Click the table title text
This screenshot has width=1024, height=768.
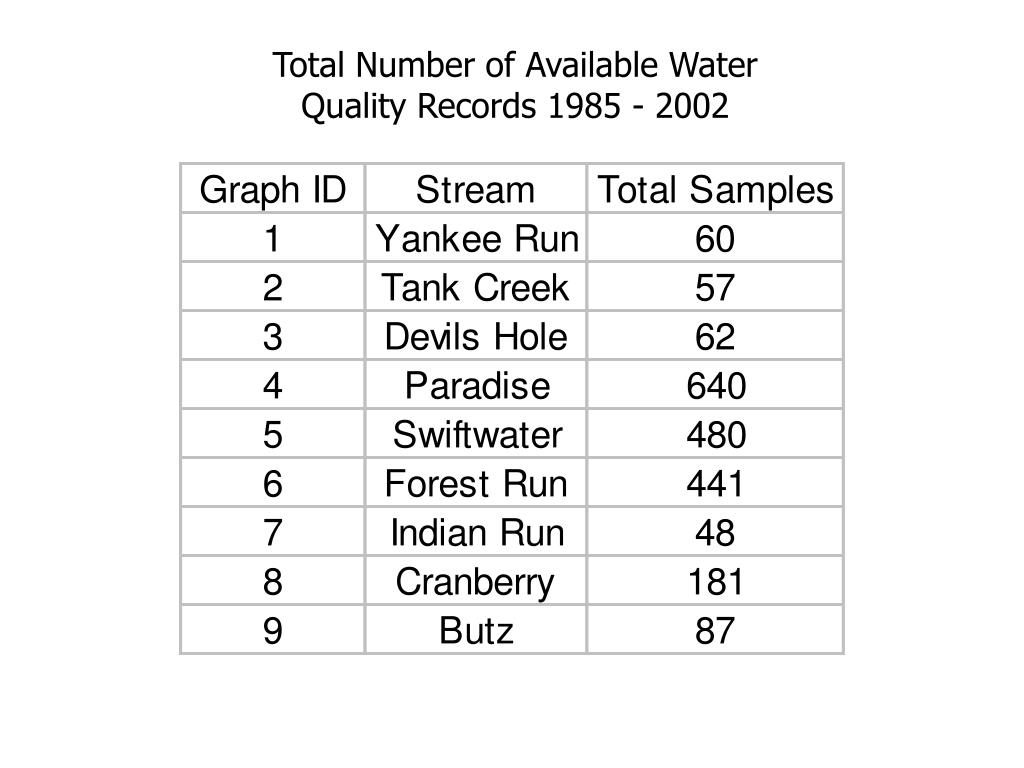(515, 86)
